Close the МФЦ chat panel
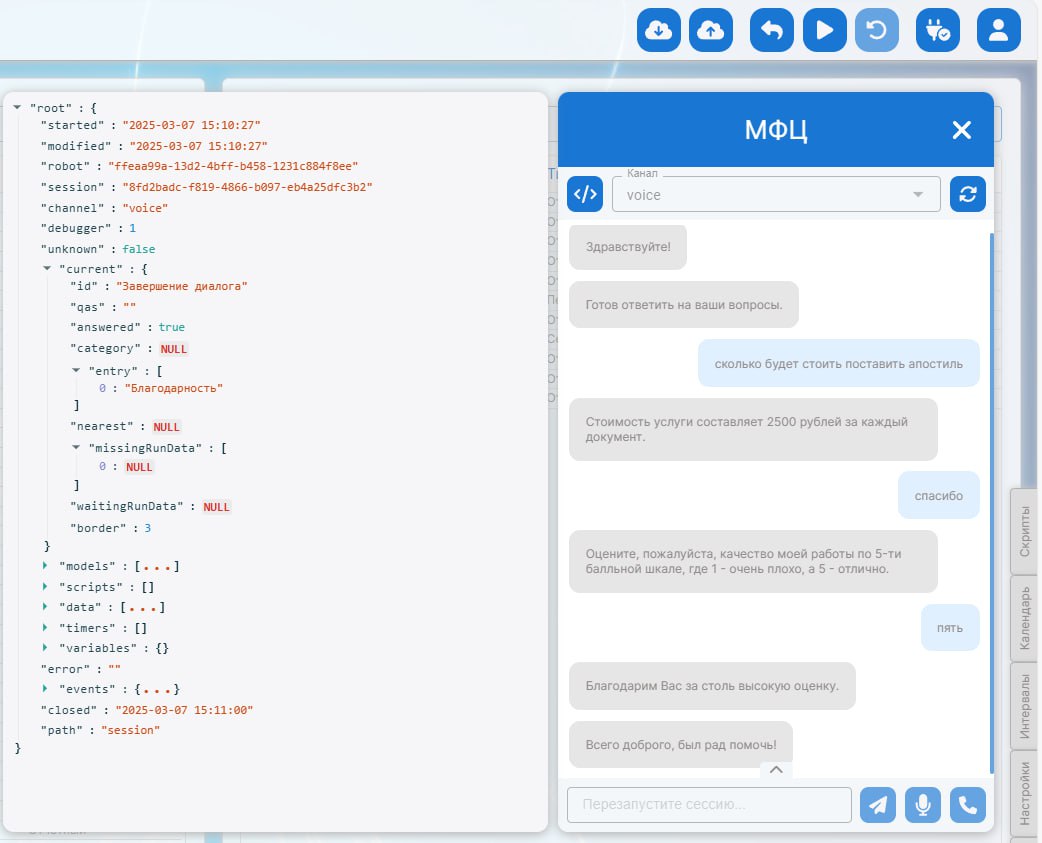Viewport: 1042px width, 843px height. [961, 130]
